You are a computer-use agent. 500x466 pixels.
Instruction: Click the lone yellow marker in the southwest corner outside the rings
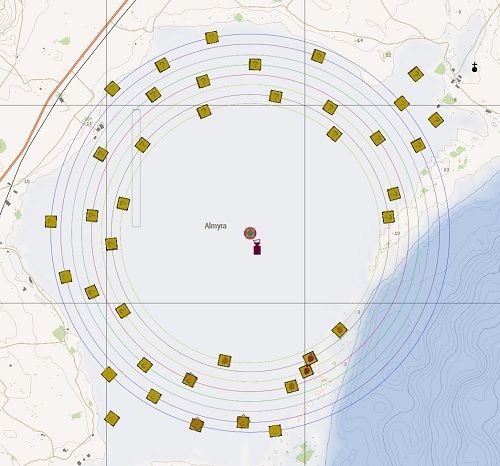pyautogui.click(x=112, y=418)
